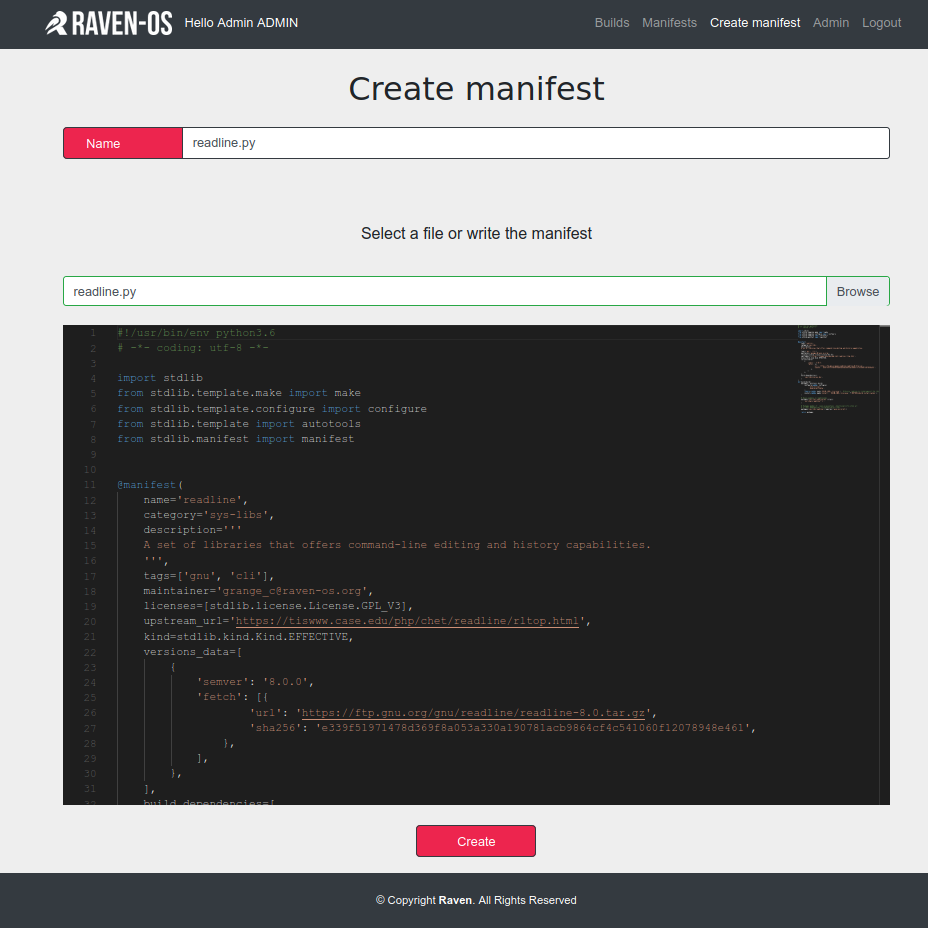This screenshot has height=928, width=928.
Task: Click the Raven copyright footer text
Action: point(476,900)
